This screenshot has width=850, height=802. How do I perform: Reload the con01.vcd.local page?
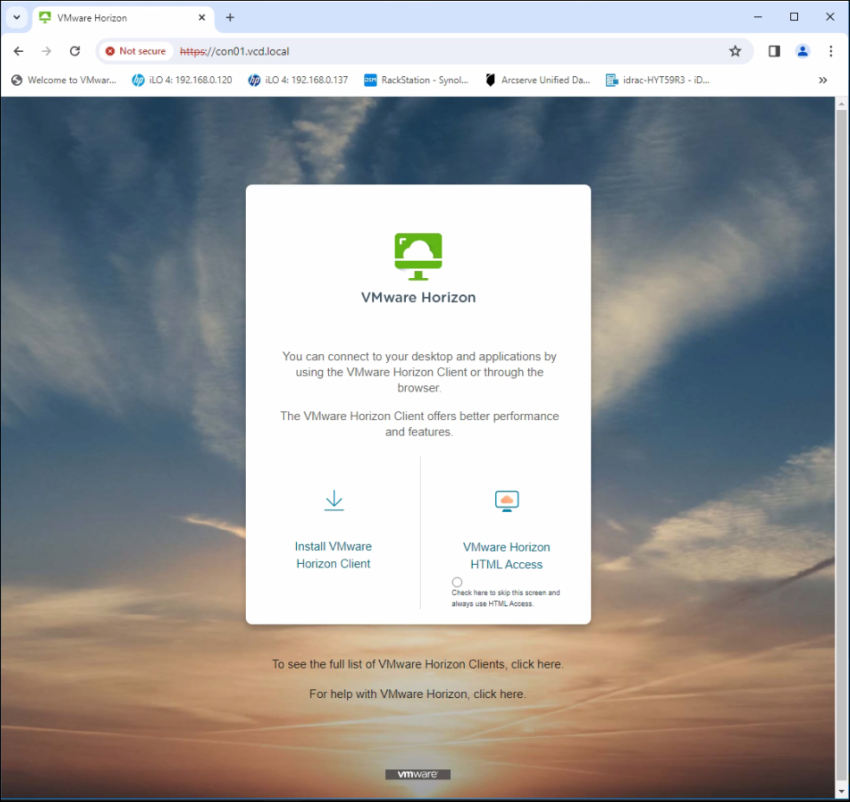[x=75, y=51]
